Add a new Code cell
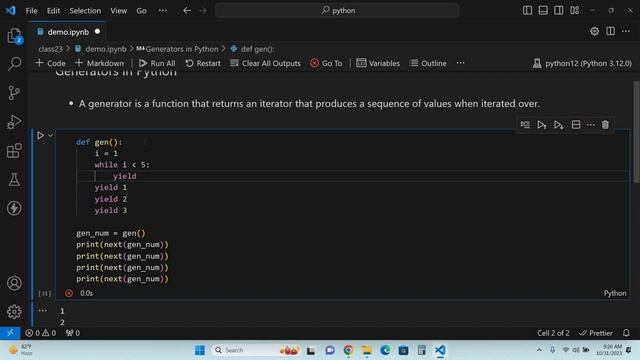This screenshot has width=640, height=360. [x=51, y=63]
